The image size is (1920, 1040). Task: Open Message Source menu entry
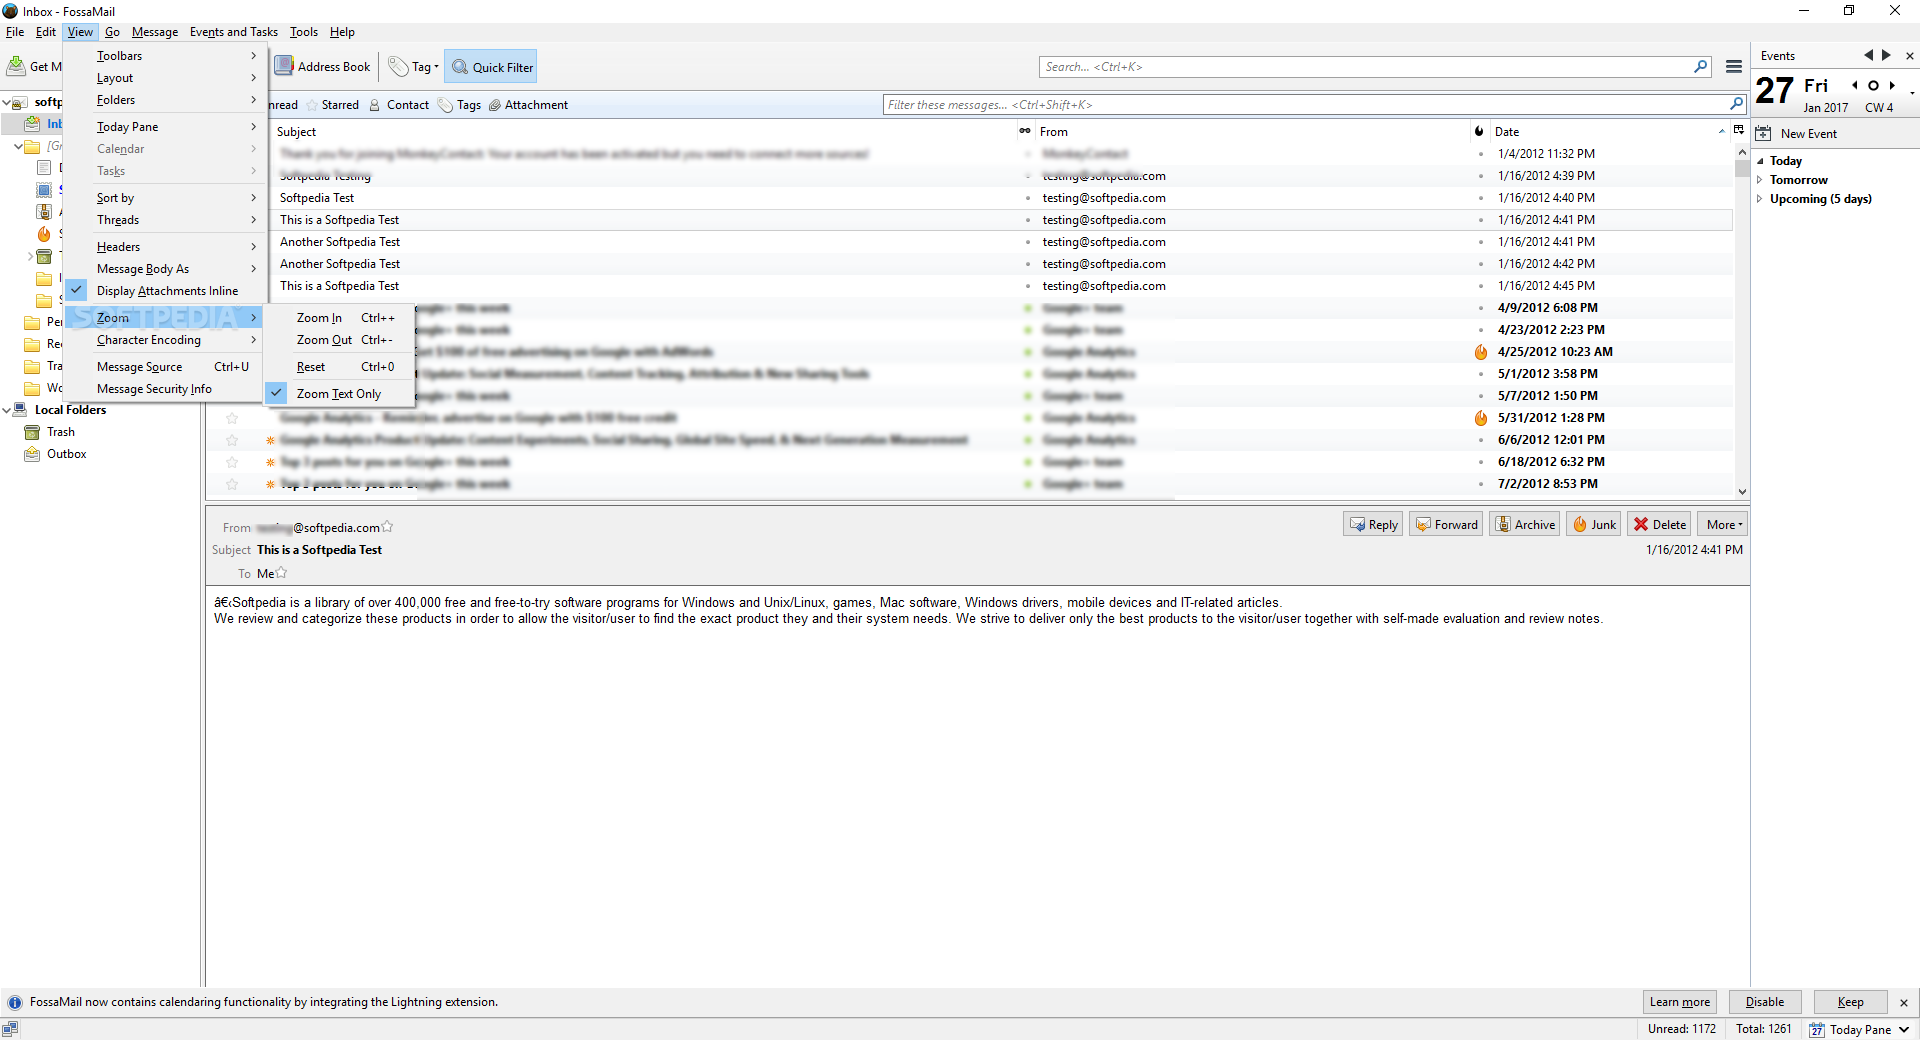pyautogui.click(x=165, y=367)
